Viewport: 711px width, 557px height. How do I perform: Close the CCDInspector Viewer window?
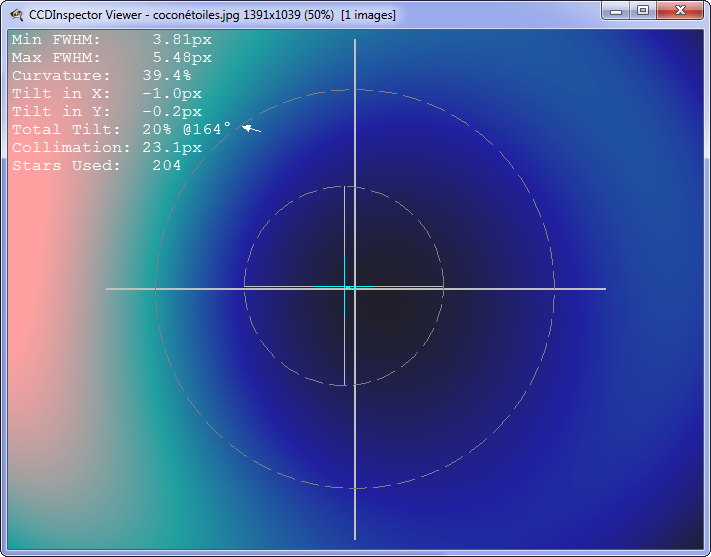(679, 11)
